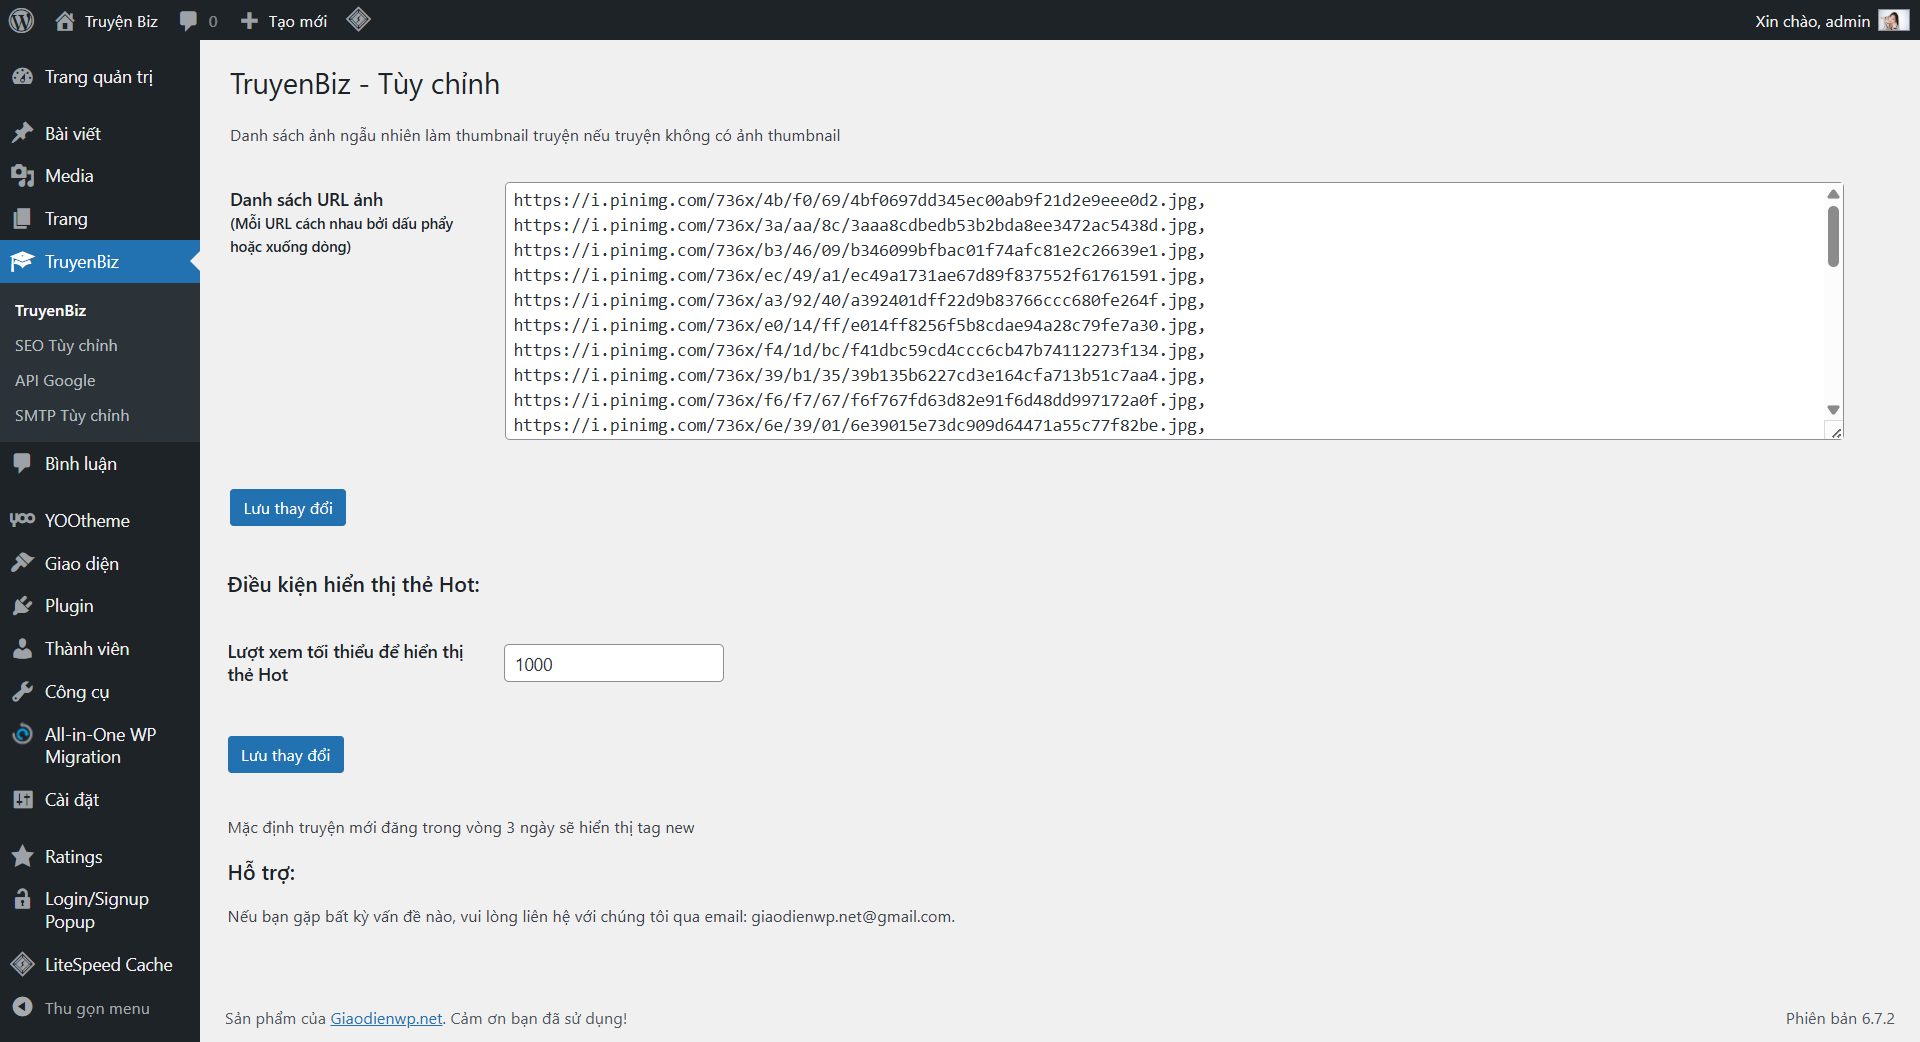Viewport: 1920px width, 1042px height.
Task: Open the Media menu label
Action: [69, 176]
